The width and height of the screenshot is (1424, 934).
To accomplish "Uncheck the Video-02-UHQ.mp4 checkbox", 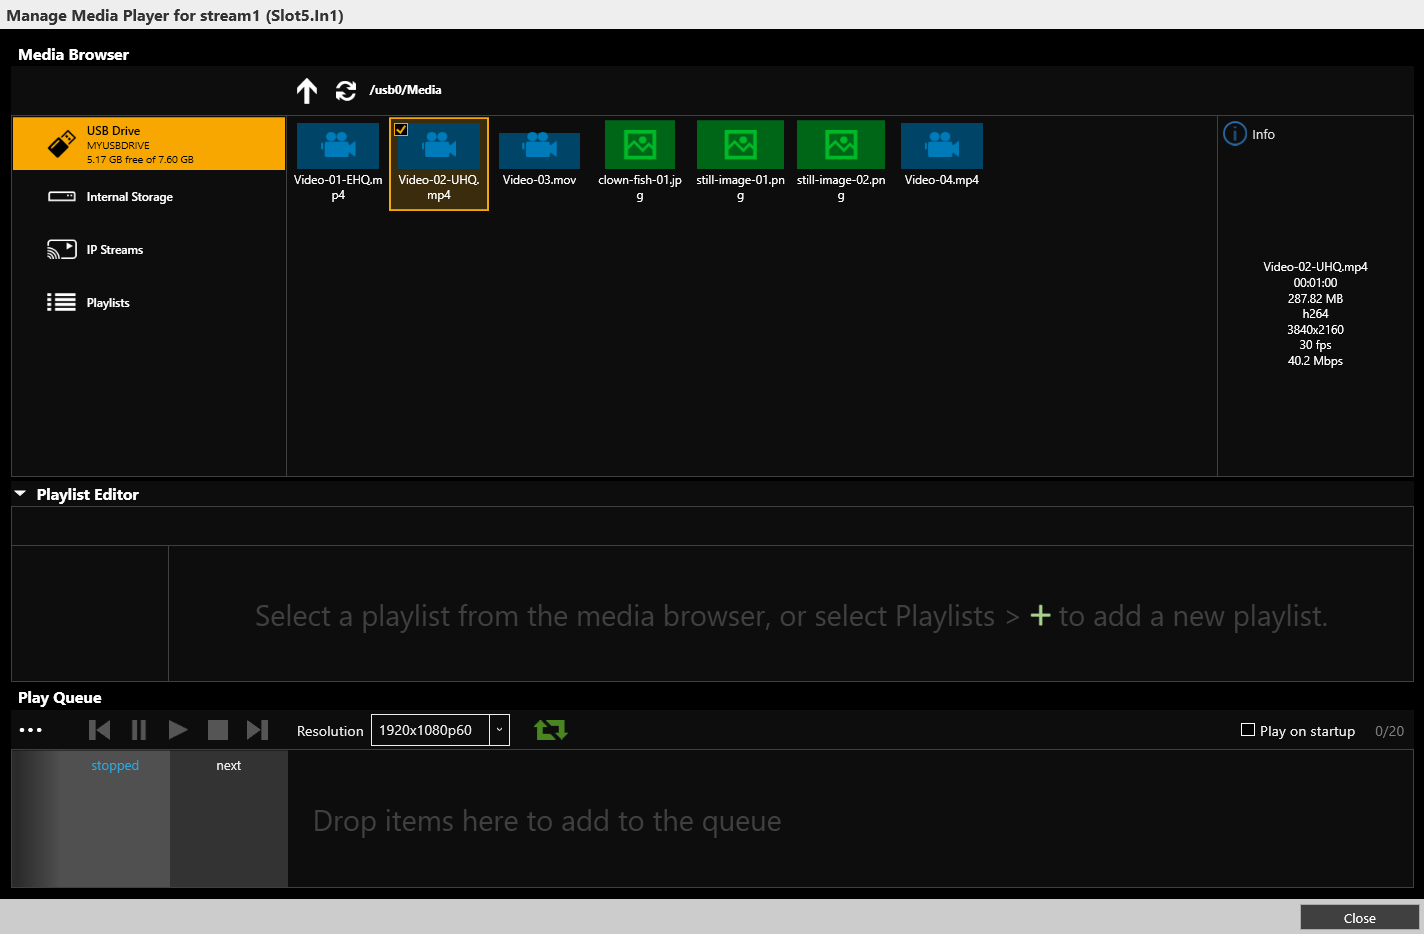I will pos(401,129).
